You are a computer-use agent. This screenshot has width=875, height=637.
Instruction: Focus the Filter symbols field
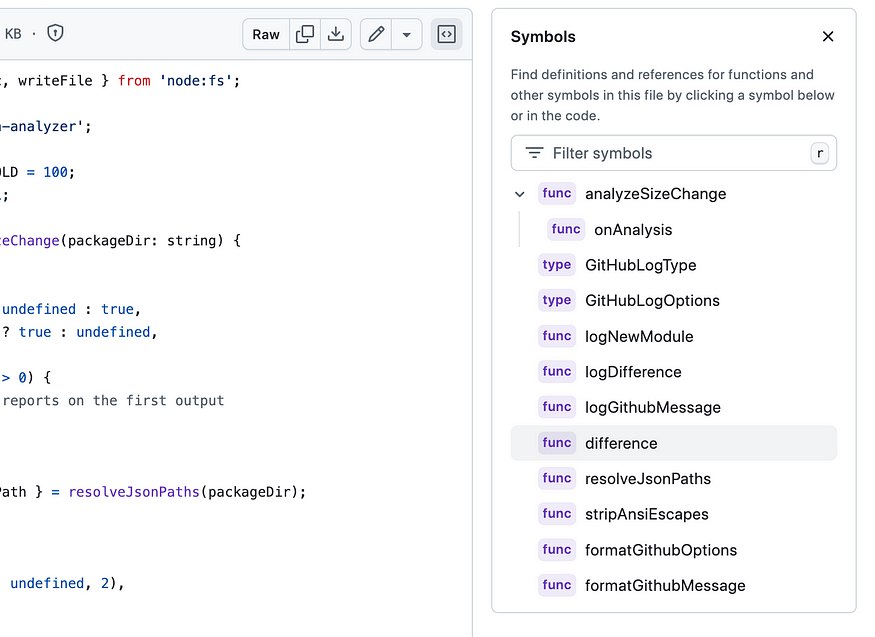[x=674, y=153]
